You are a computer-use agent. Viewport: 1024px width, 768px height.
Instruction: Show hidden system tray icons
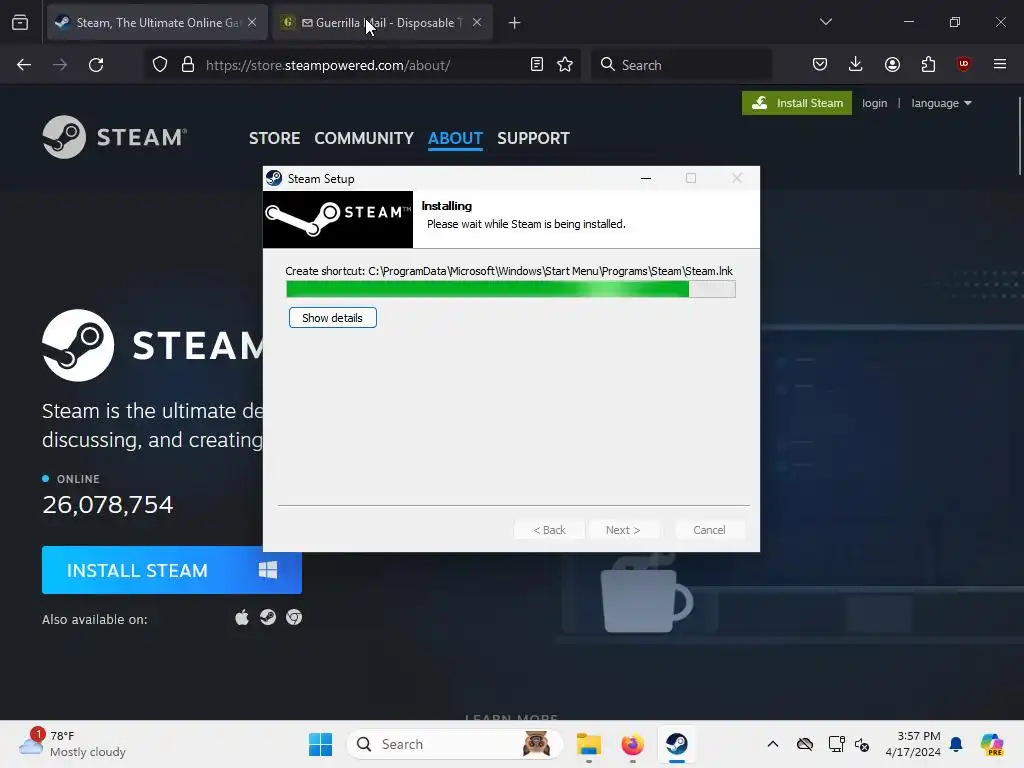[x=773, y=744]
